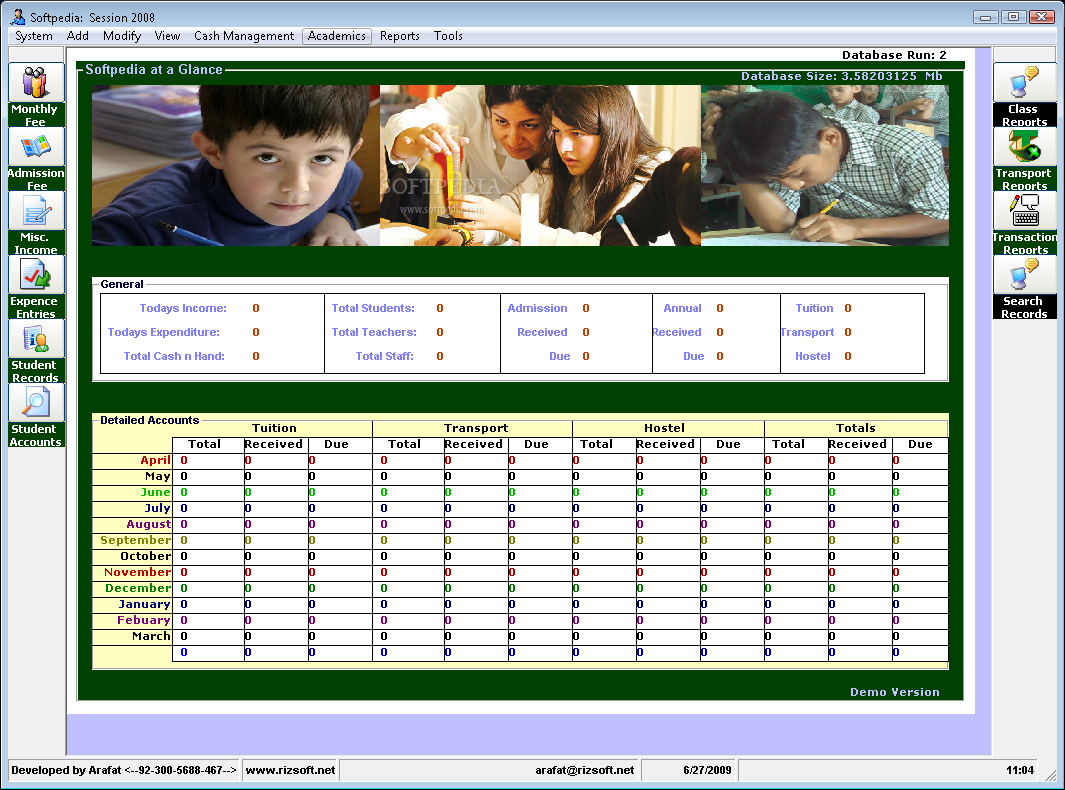Click the Demo Version text

point(895,692)
